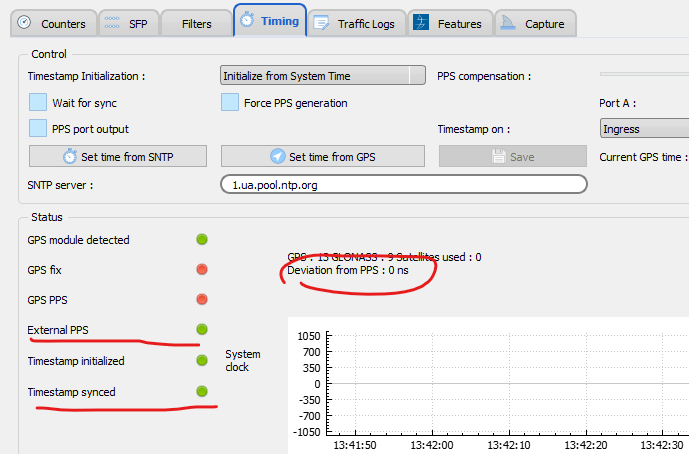This screenshot has height=454, width=689.
Task: Select the Timing tab
Action: click(x=270, y=21)
